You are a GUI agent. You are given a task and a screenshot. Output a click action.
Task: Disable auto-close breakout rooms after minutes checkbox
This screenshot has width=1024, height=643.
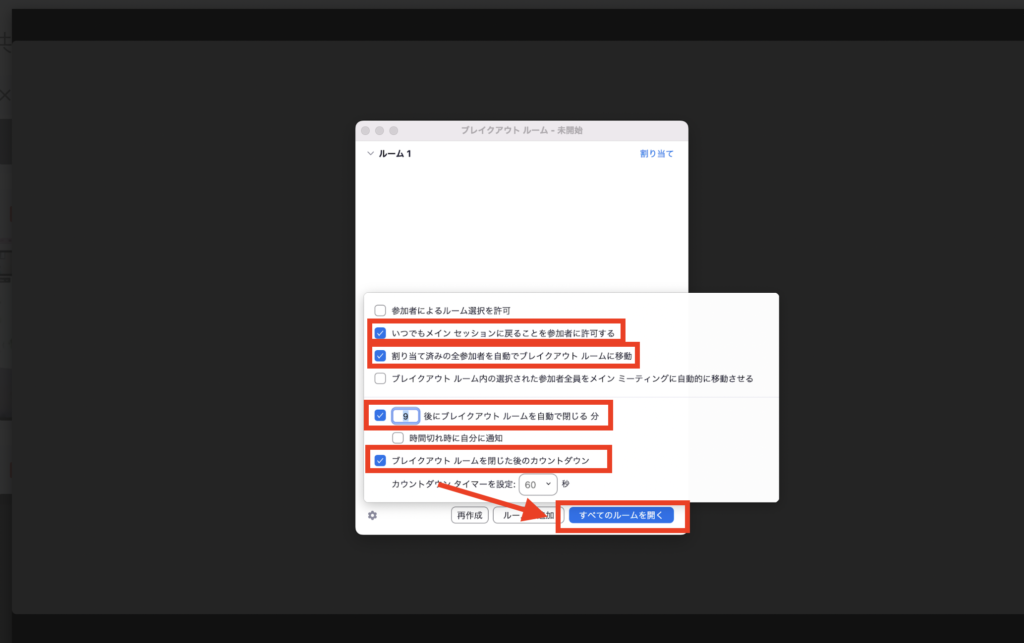pyautogui.click(x=380, y=415)
